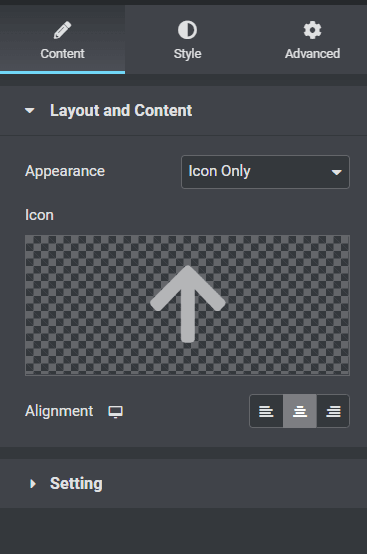
Task: Set alignment to left
Action: [x=266, y=411]
